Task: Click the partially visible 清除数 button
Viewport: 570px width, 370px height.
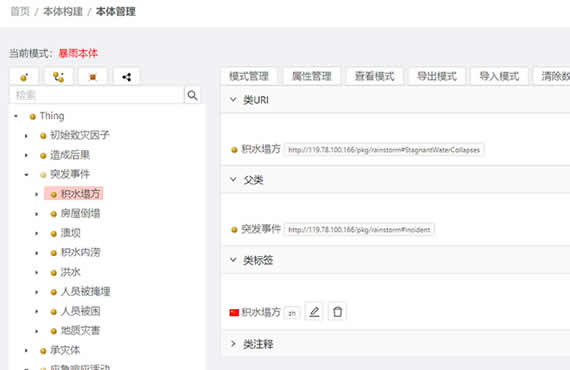Action: pos(552,76)
